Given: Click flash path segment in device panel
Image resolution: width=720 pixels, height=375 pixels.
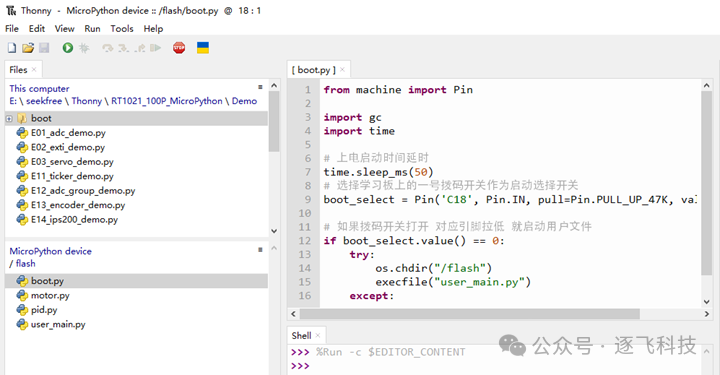Looking at the screenshot, I should [x=25, y=263].
